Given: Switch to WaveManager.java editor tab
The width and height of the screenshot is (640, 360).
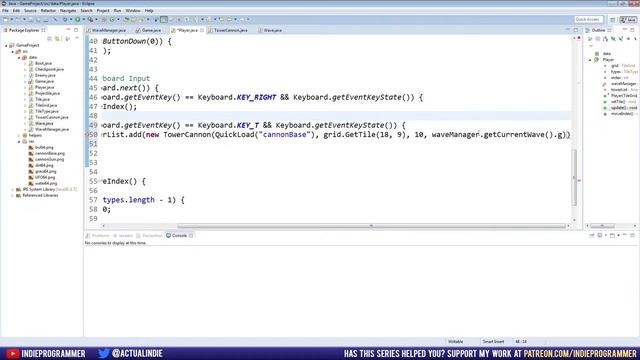Looking at the screenshot, I should coord(106,30).
